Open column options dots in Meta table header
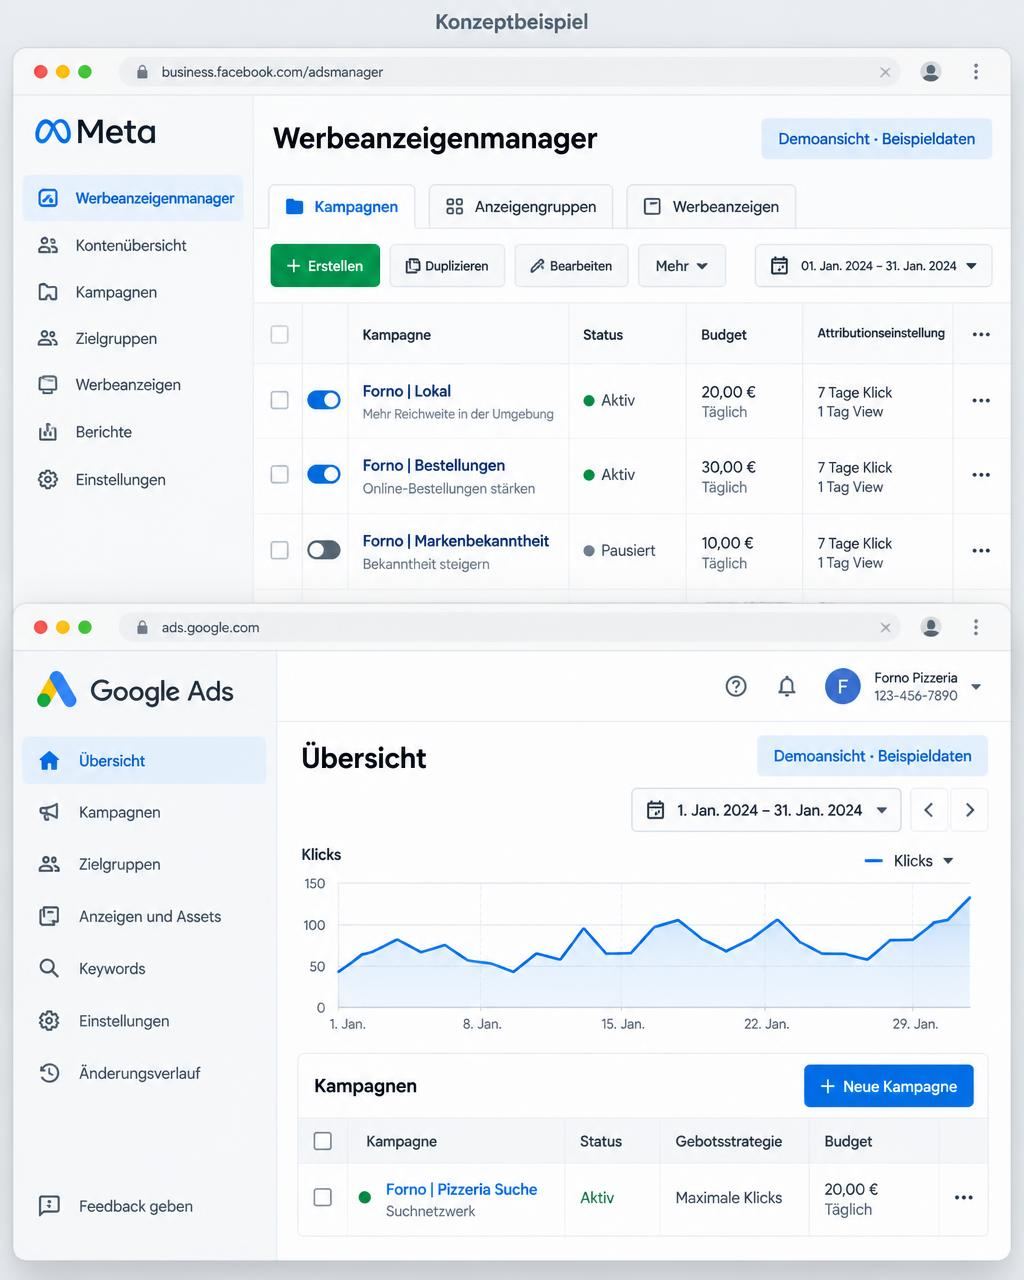 [981, 334]
